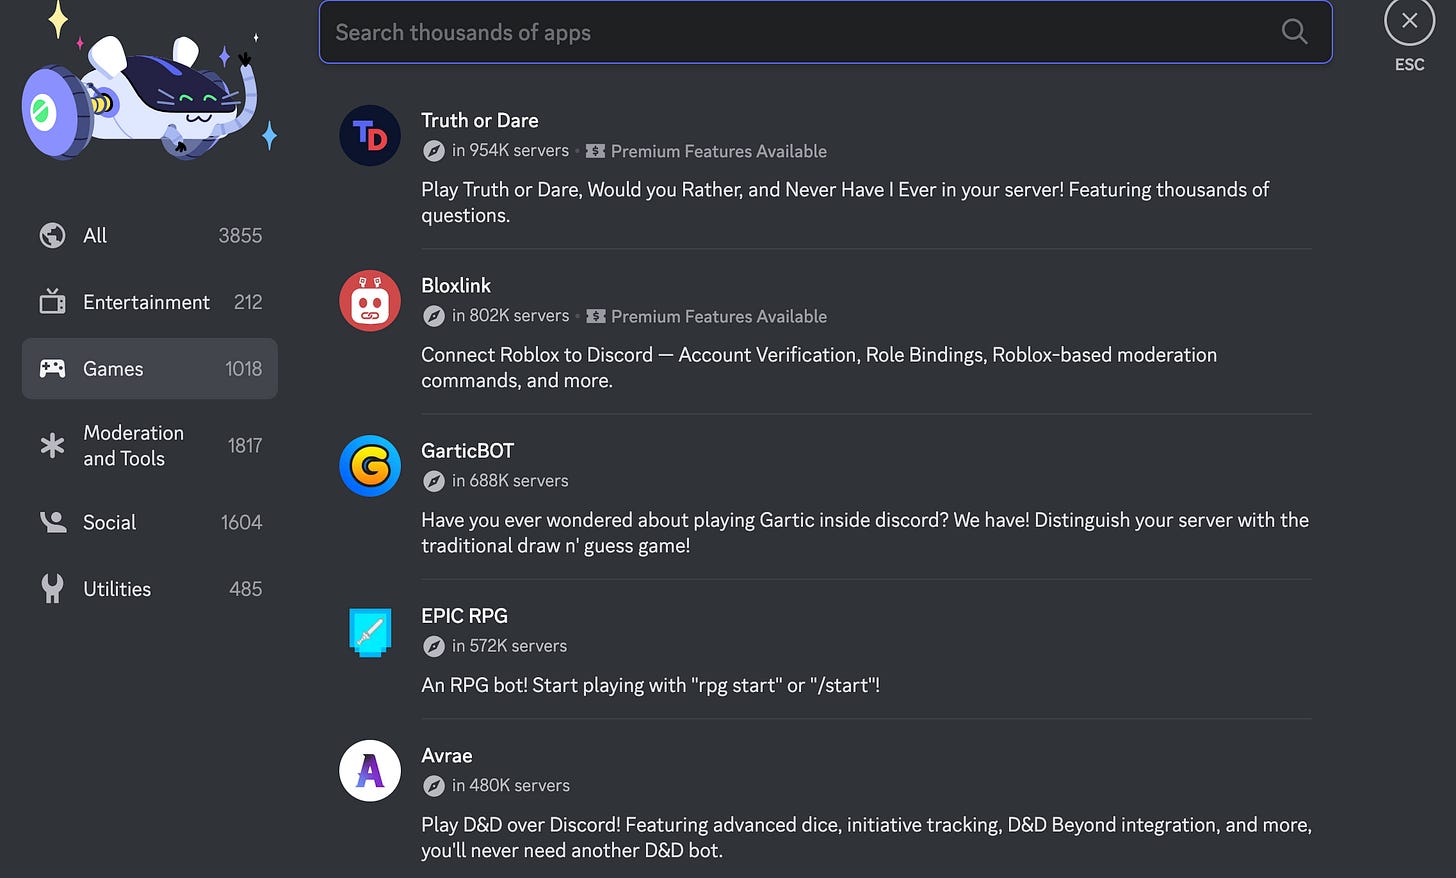Click 'in 572K servers' text
Image resolution: width=1456 pixels, height=878 pixels.
click(509, 645)
